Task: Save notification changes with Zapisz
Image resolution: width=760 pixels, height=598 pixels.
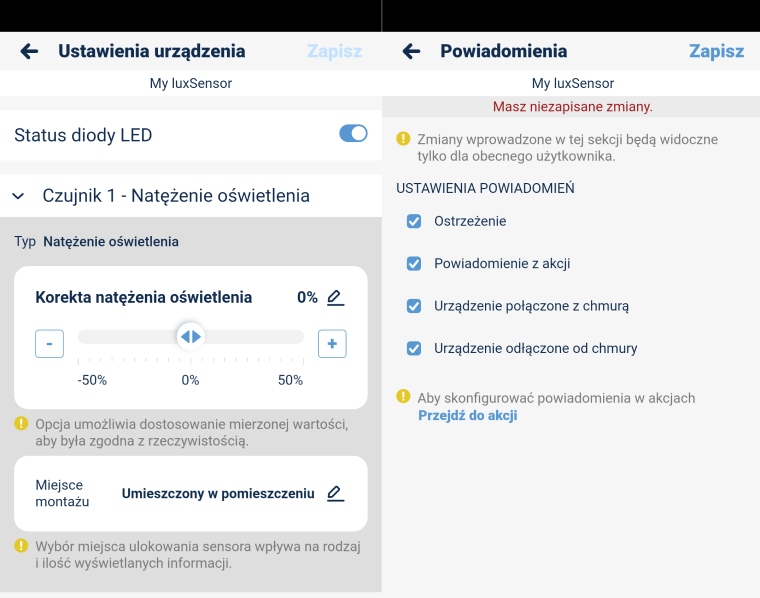Action: coord(716,51)
